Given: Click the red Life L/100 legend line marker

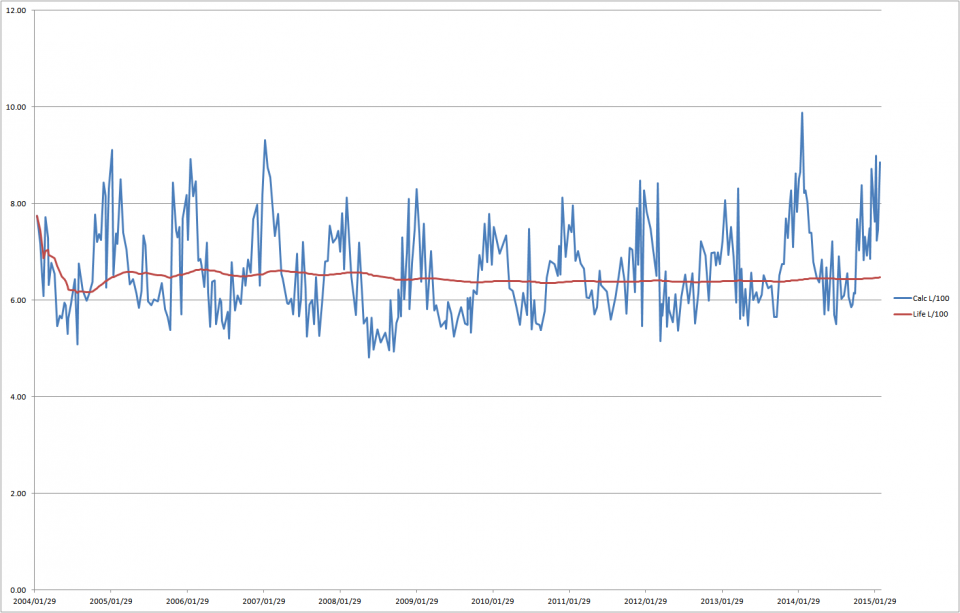Looking at the screenshot, I should coord(902,314).
